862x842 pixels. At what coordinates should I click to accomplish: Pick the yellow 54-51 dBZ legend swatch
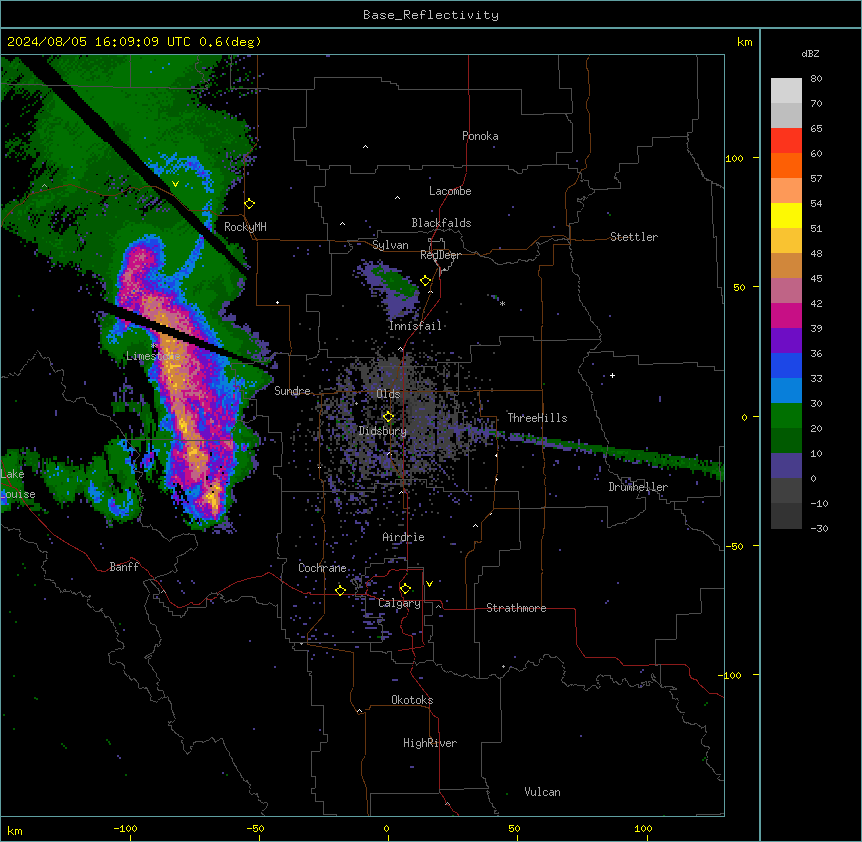786,215
